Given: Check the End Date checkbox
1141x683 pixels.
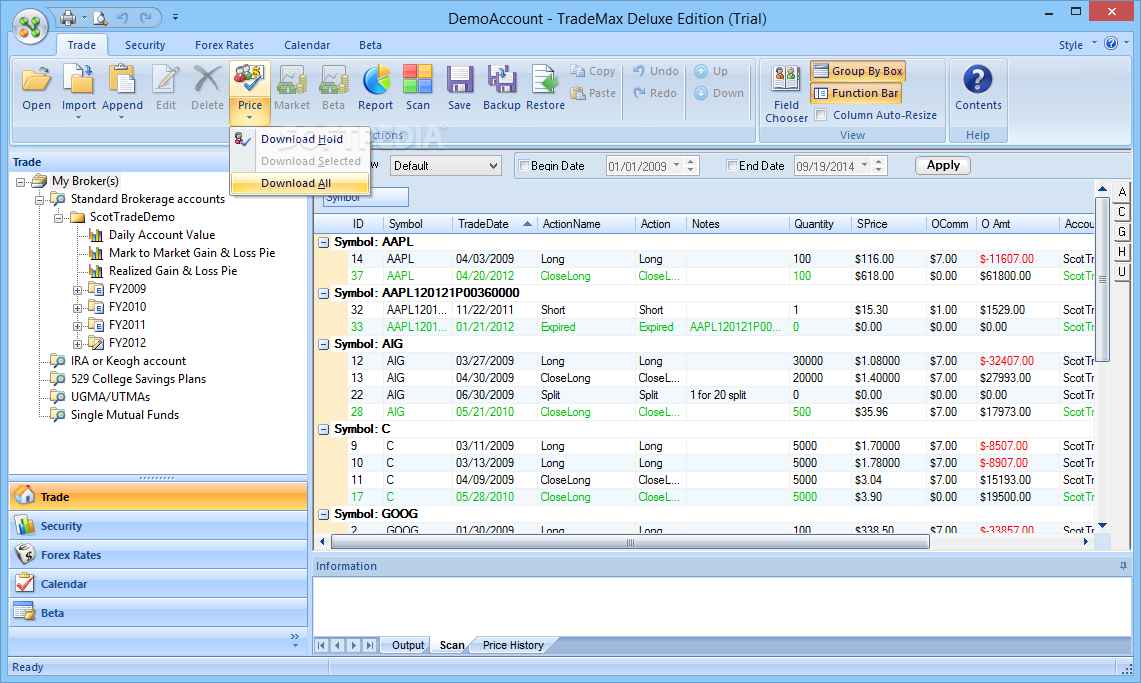Looking at the screenshot, I should pyautogui.click(x=732, y=166).
